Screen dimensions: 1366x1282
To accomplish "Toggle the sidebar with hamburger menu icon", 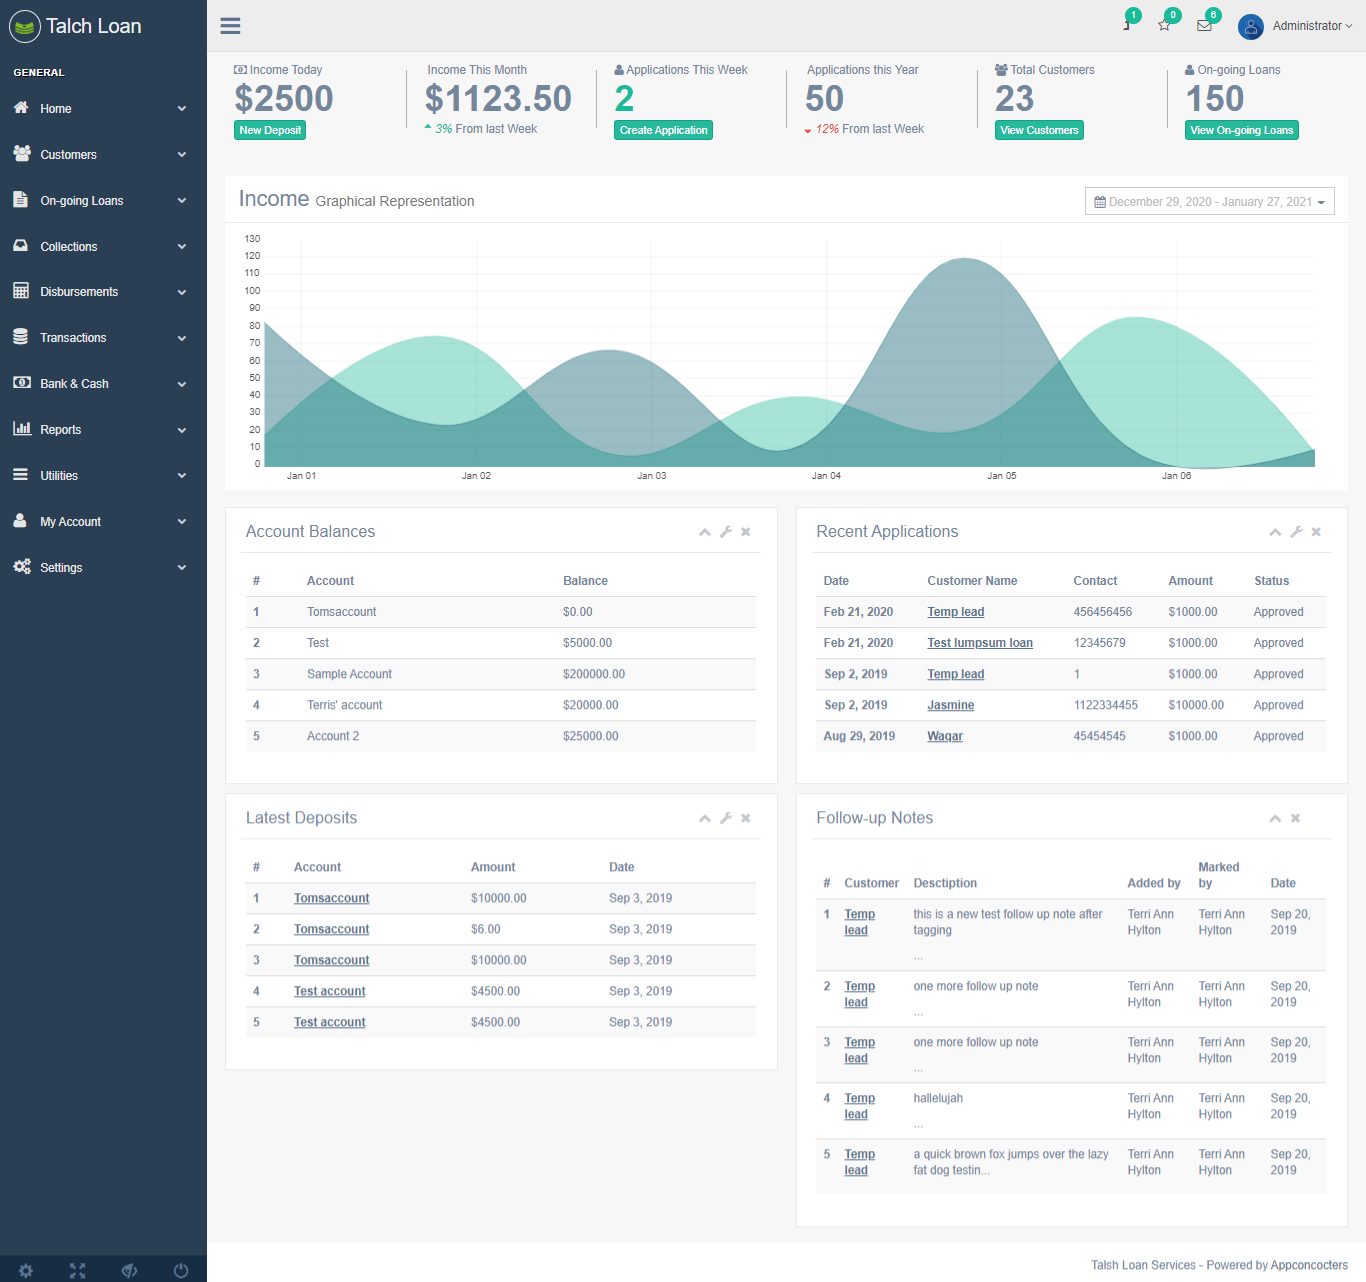I will (x=230, y=26).
